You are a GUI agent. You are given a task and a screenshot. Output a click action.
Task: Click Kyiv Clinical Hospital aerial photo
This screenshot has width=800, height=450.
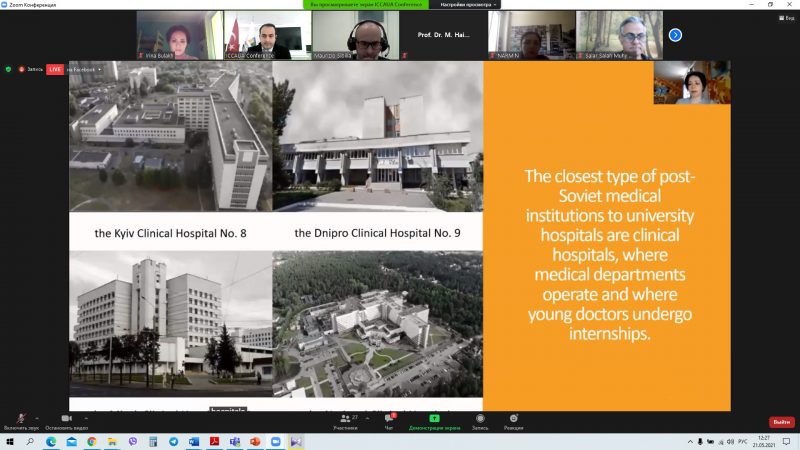point(170,136)
